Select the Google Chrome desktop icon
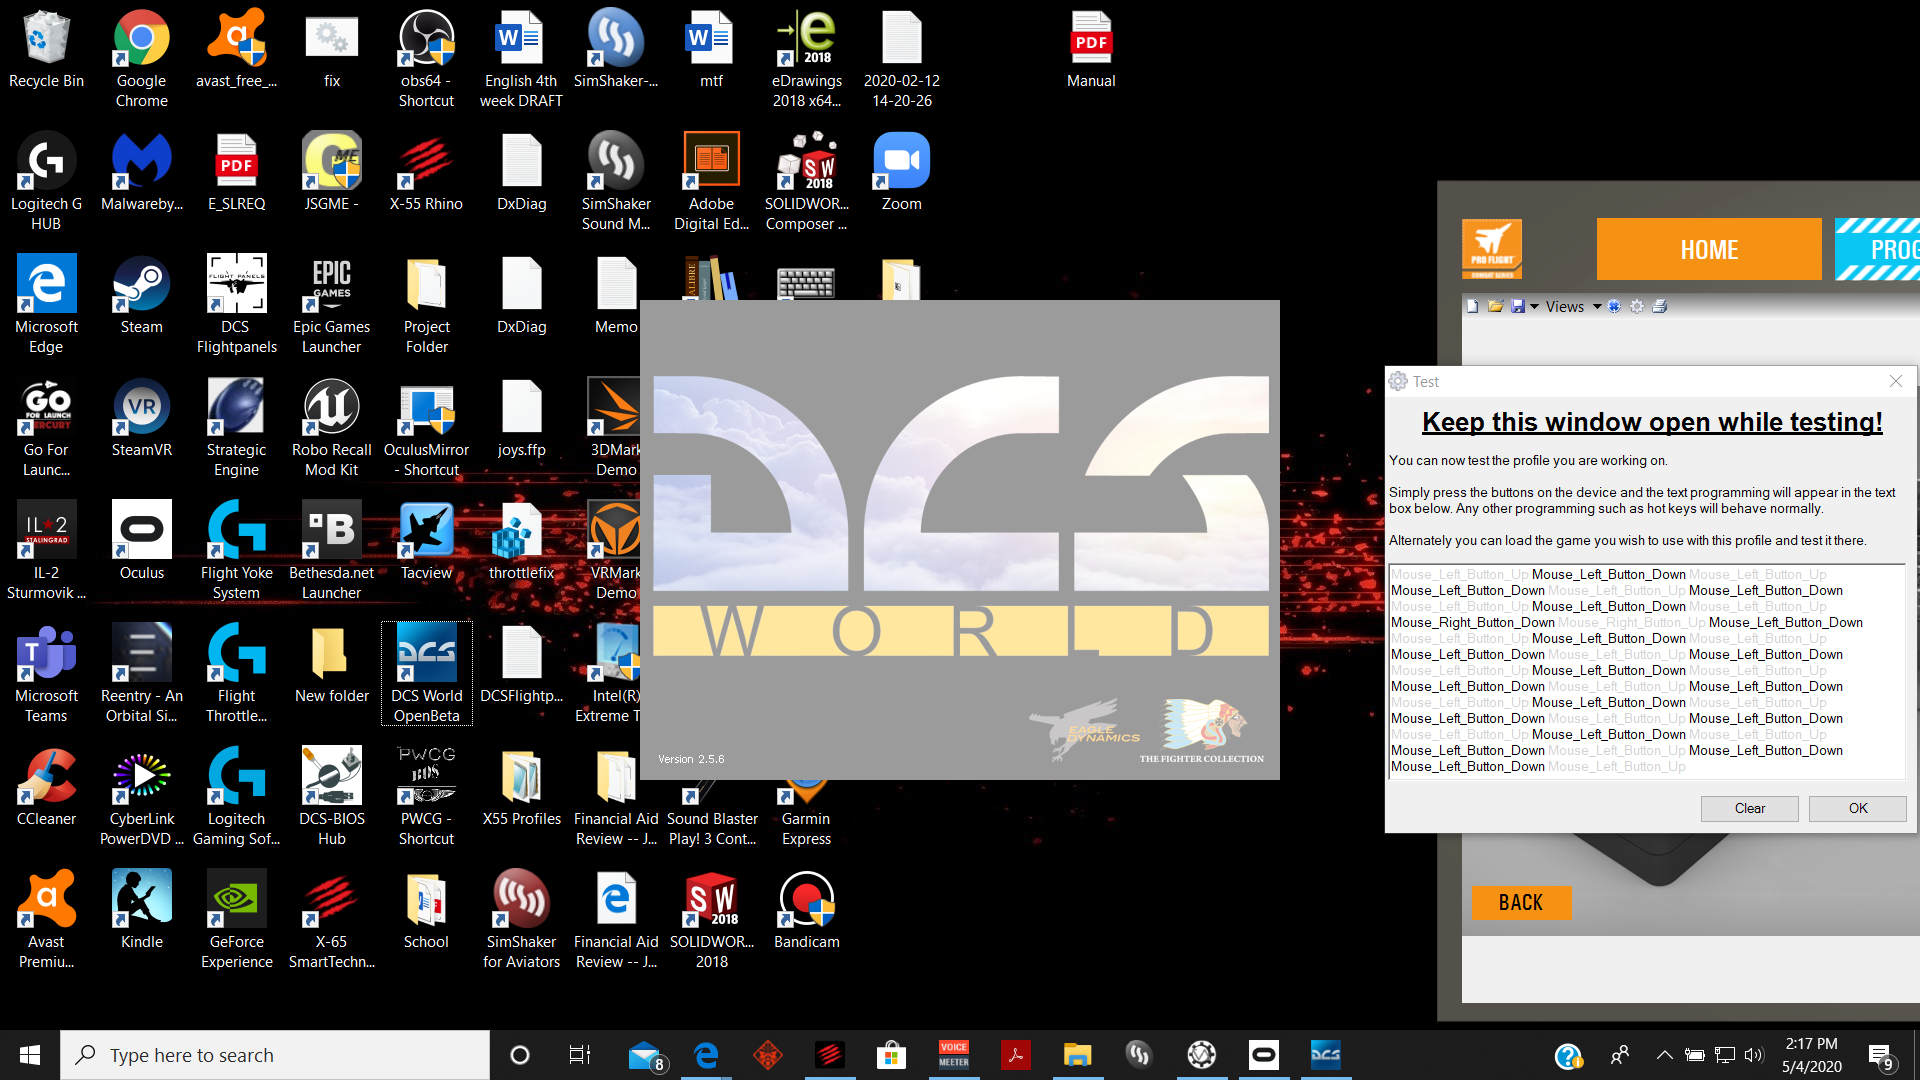 tap(141, 59)
